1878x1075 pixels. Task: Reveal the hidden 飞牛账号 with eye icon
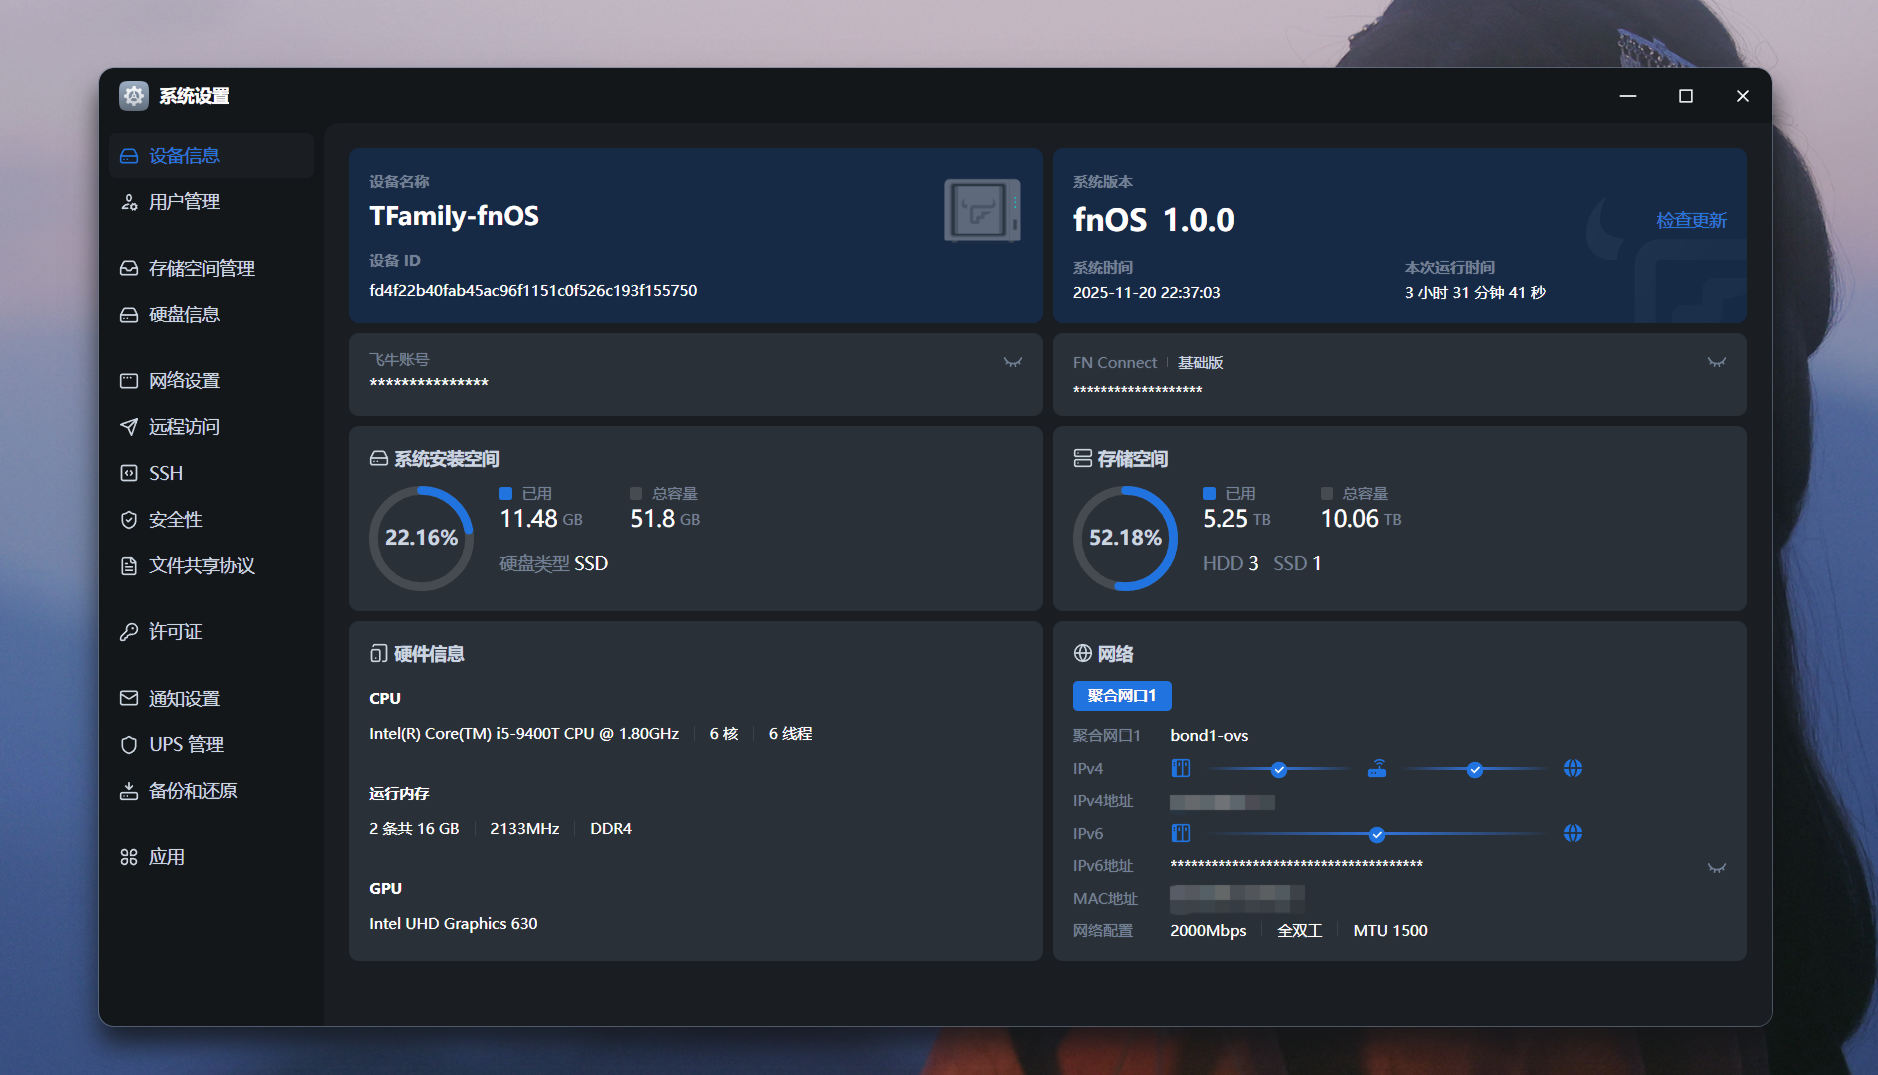click(x=1013, y=362)
